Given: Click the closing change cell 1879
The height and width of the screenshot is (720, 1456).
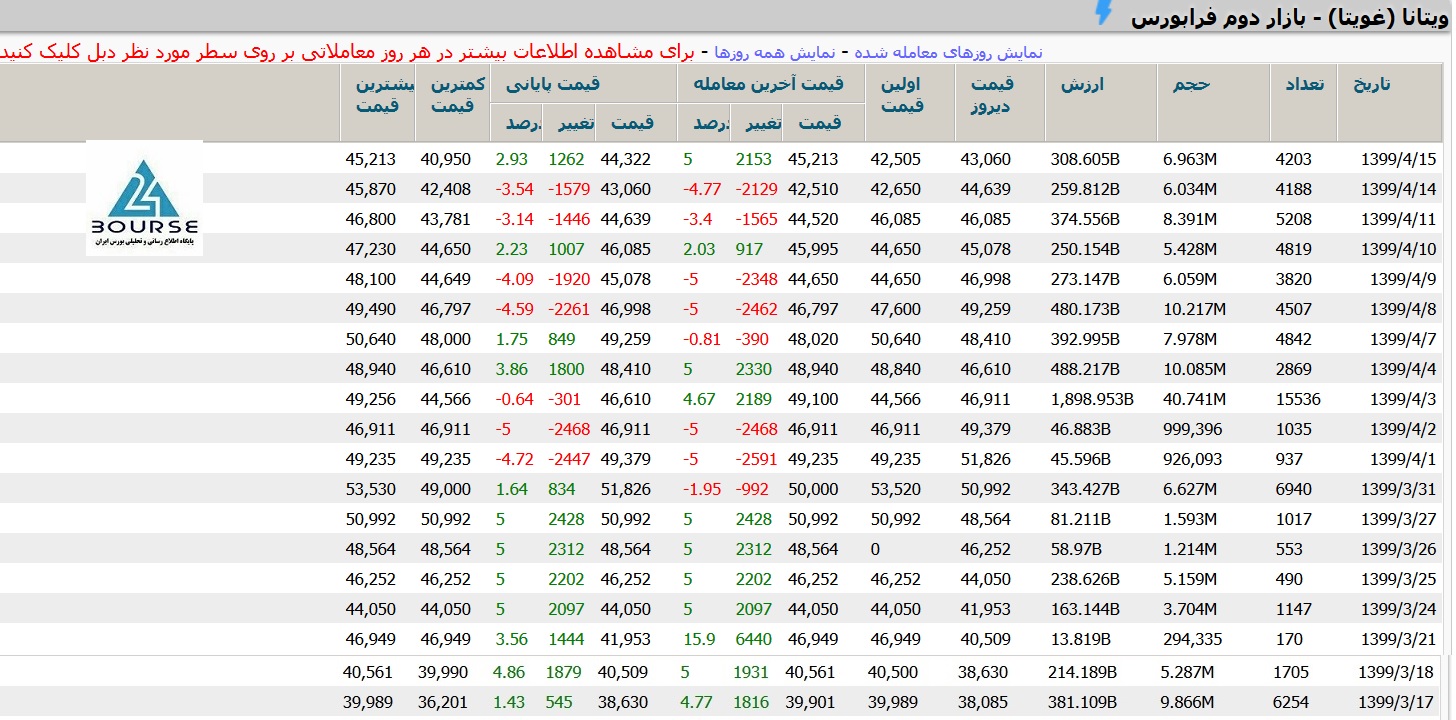Looking at the screenshot, I should coord(564,673).
